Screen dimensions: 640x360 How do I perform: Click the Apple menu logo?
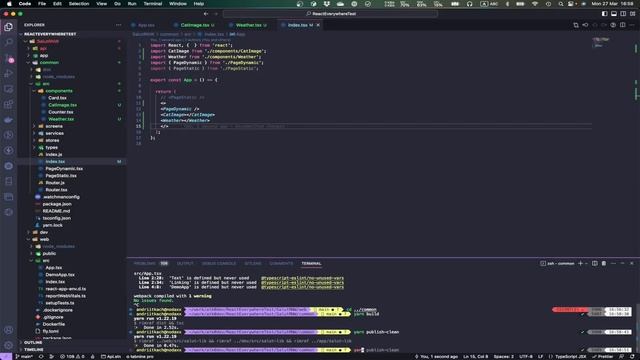pyautogui.click(x=9, y=4)
